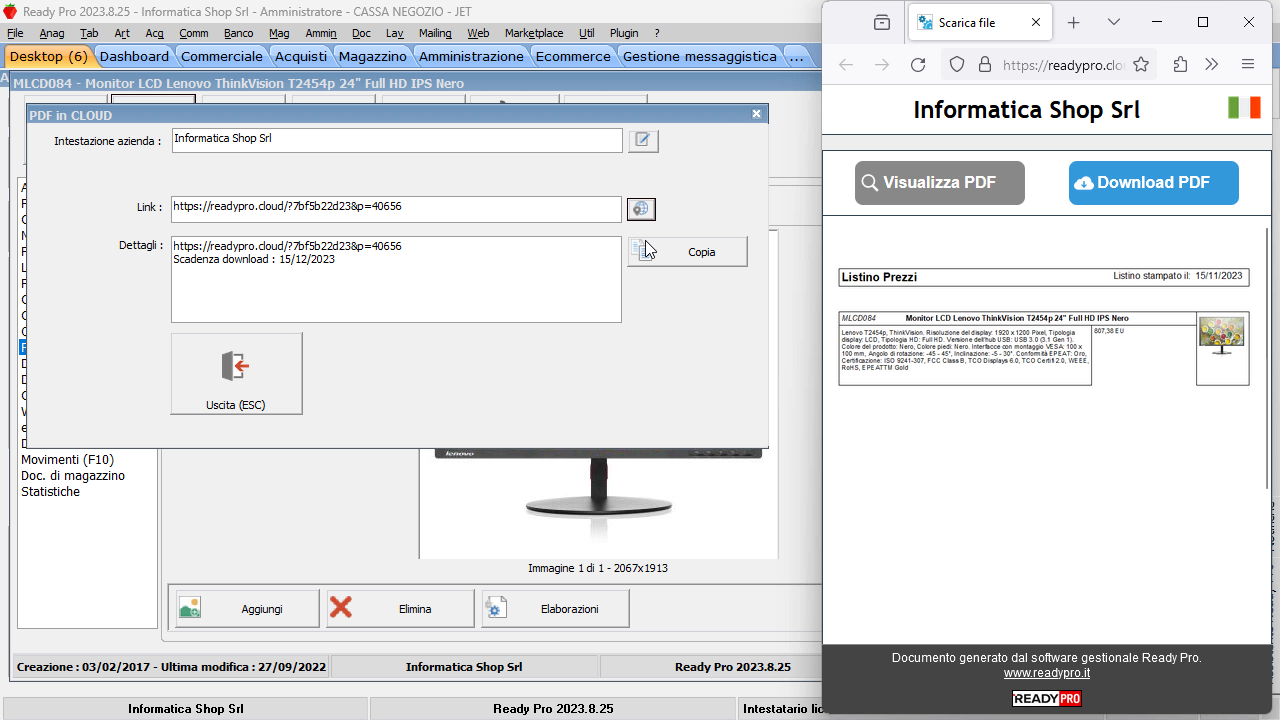Viewport: 1280px width, 720px height.
Task: Open the browser hamburger application menu
Action: [1248, 65]
